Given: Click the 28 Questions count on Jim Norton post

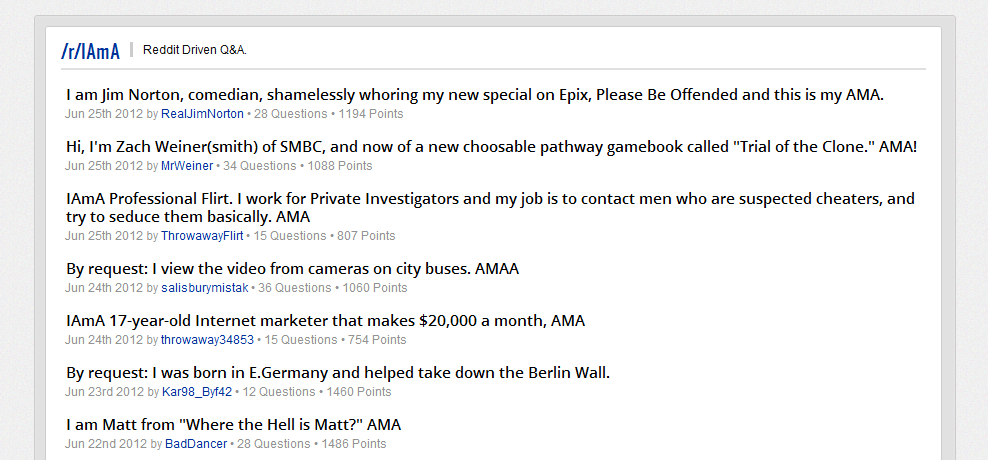Looking at the screenshot, I should coord(290,114).
